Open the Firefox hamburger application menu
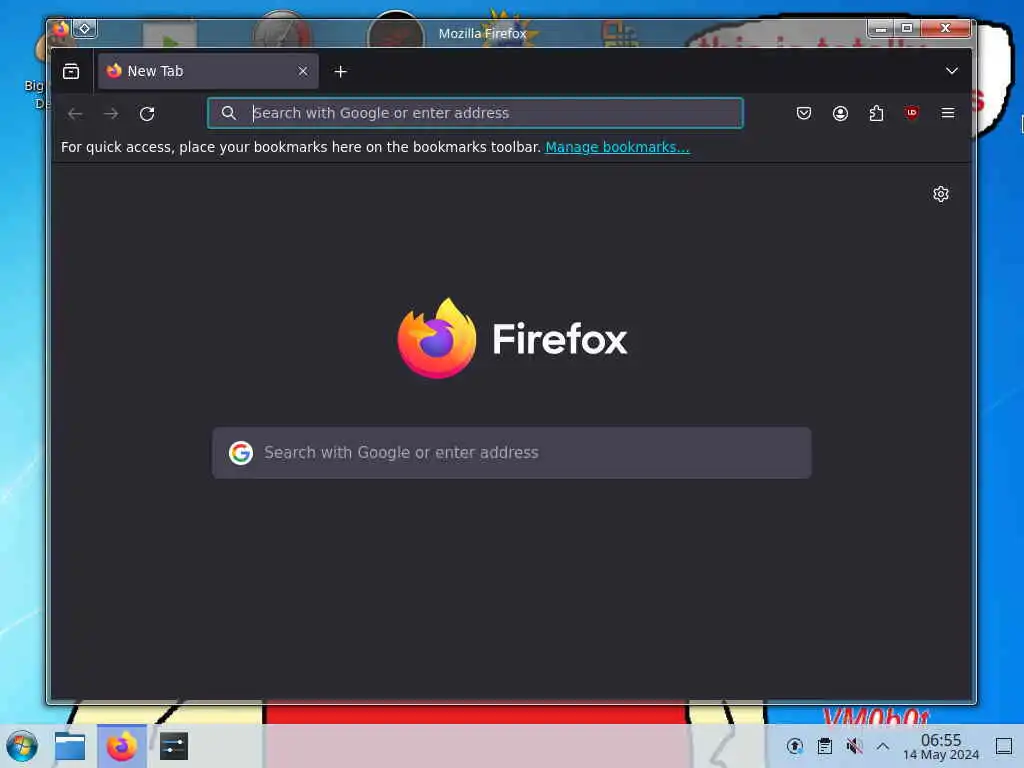This screenshot has width=1024, height=768. point(948,113)
